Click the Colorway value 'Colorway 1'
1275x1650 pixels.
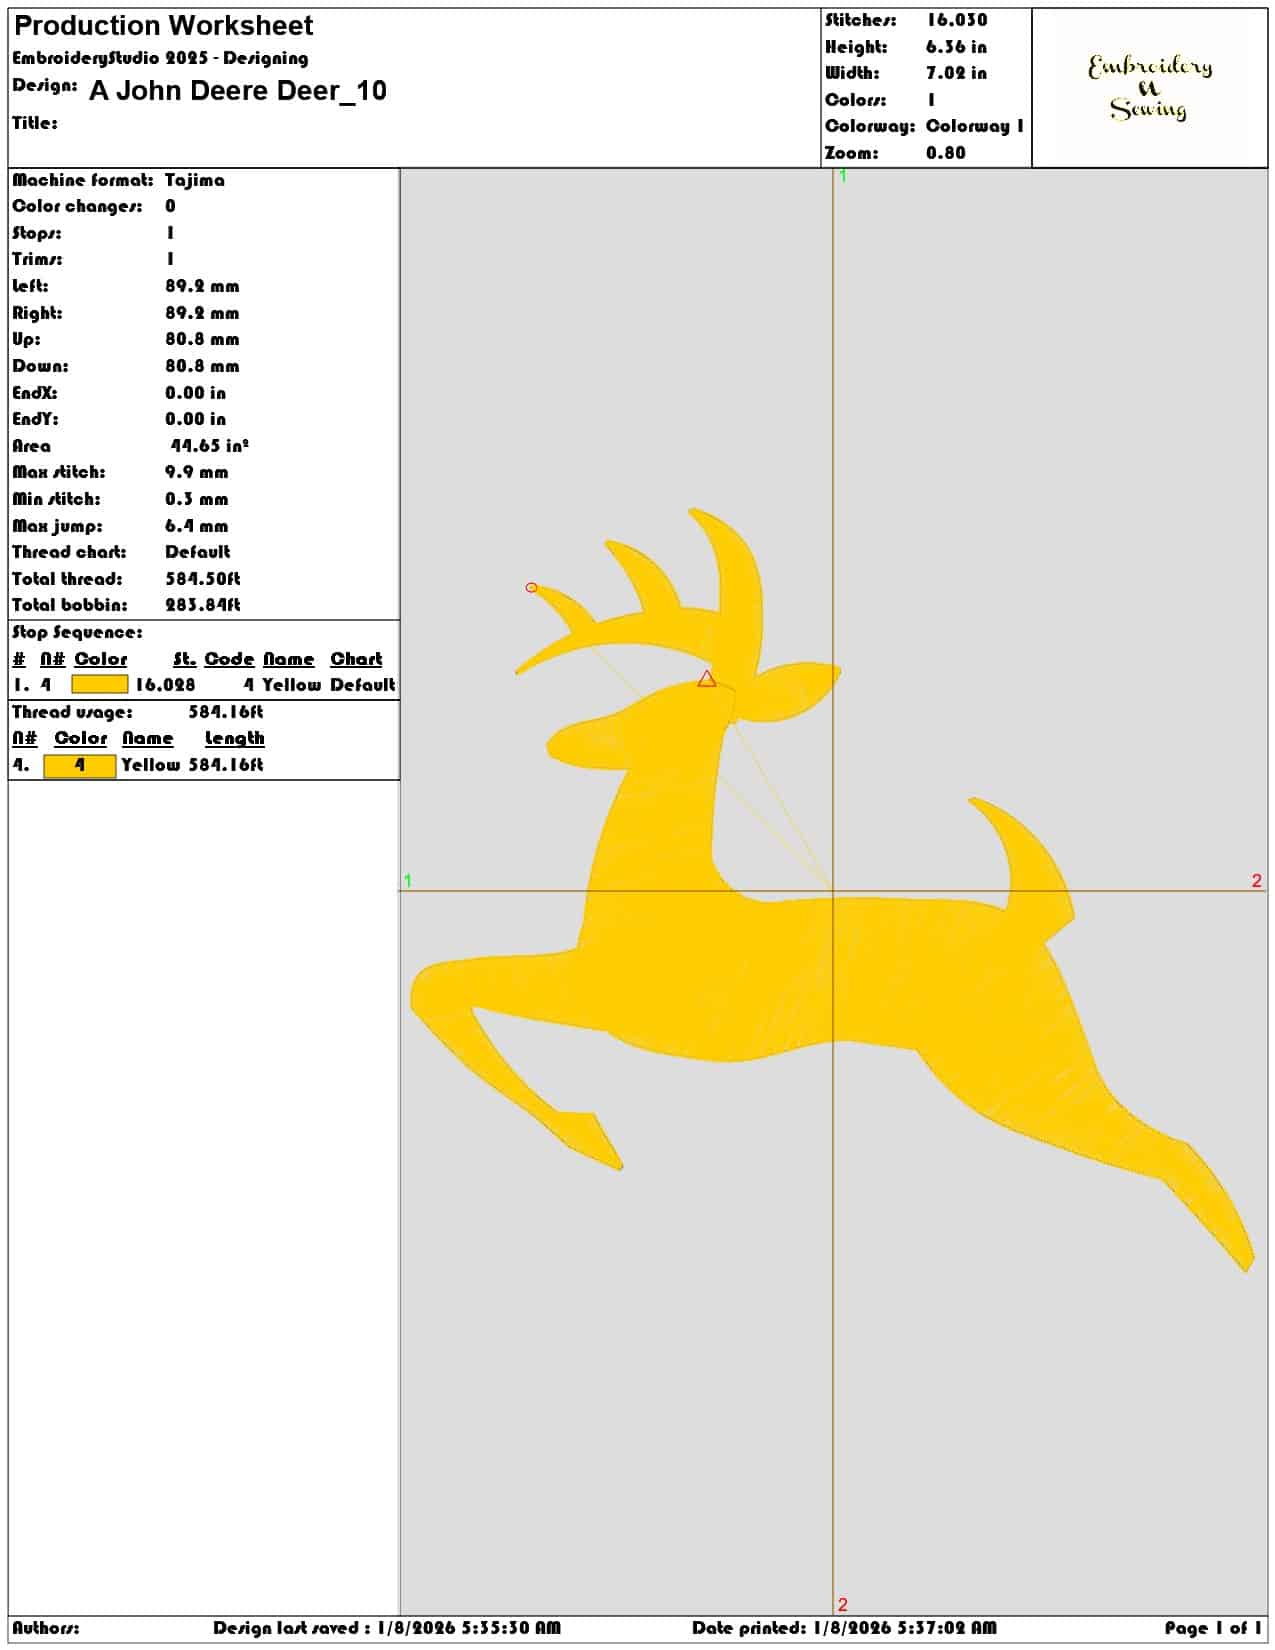975,126
